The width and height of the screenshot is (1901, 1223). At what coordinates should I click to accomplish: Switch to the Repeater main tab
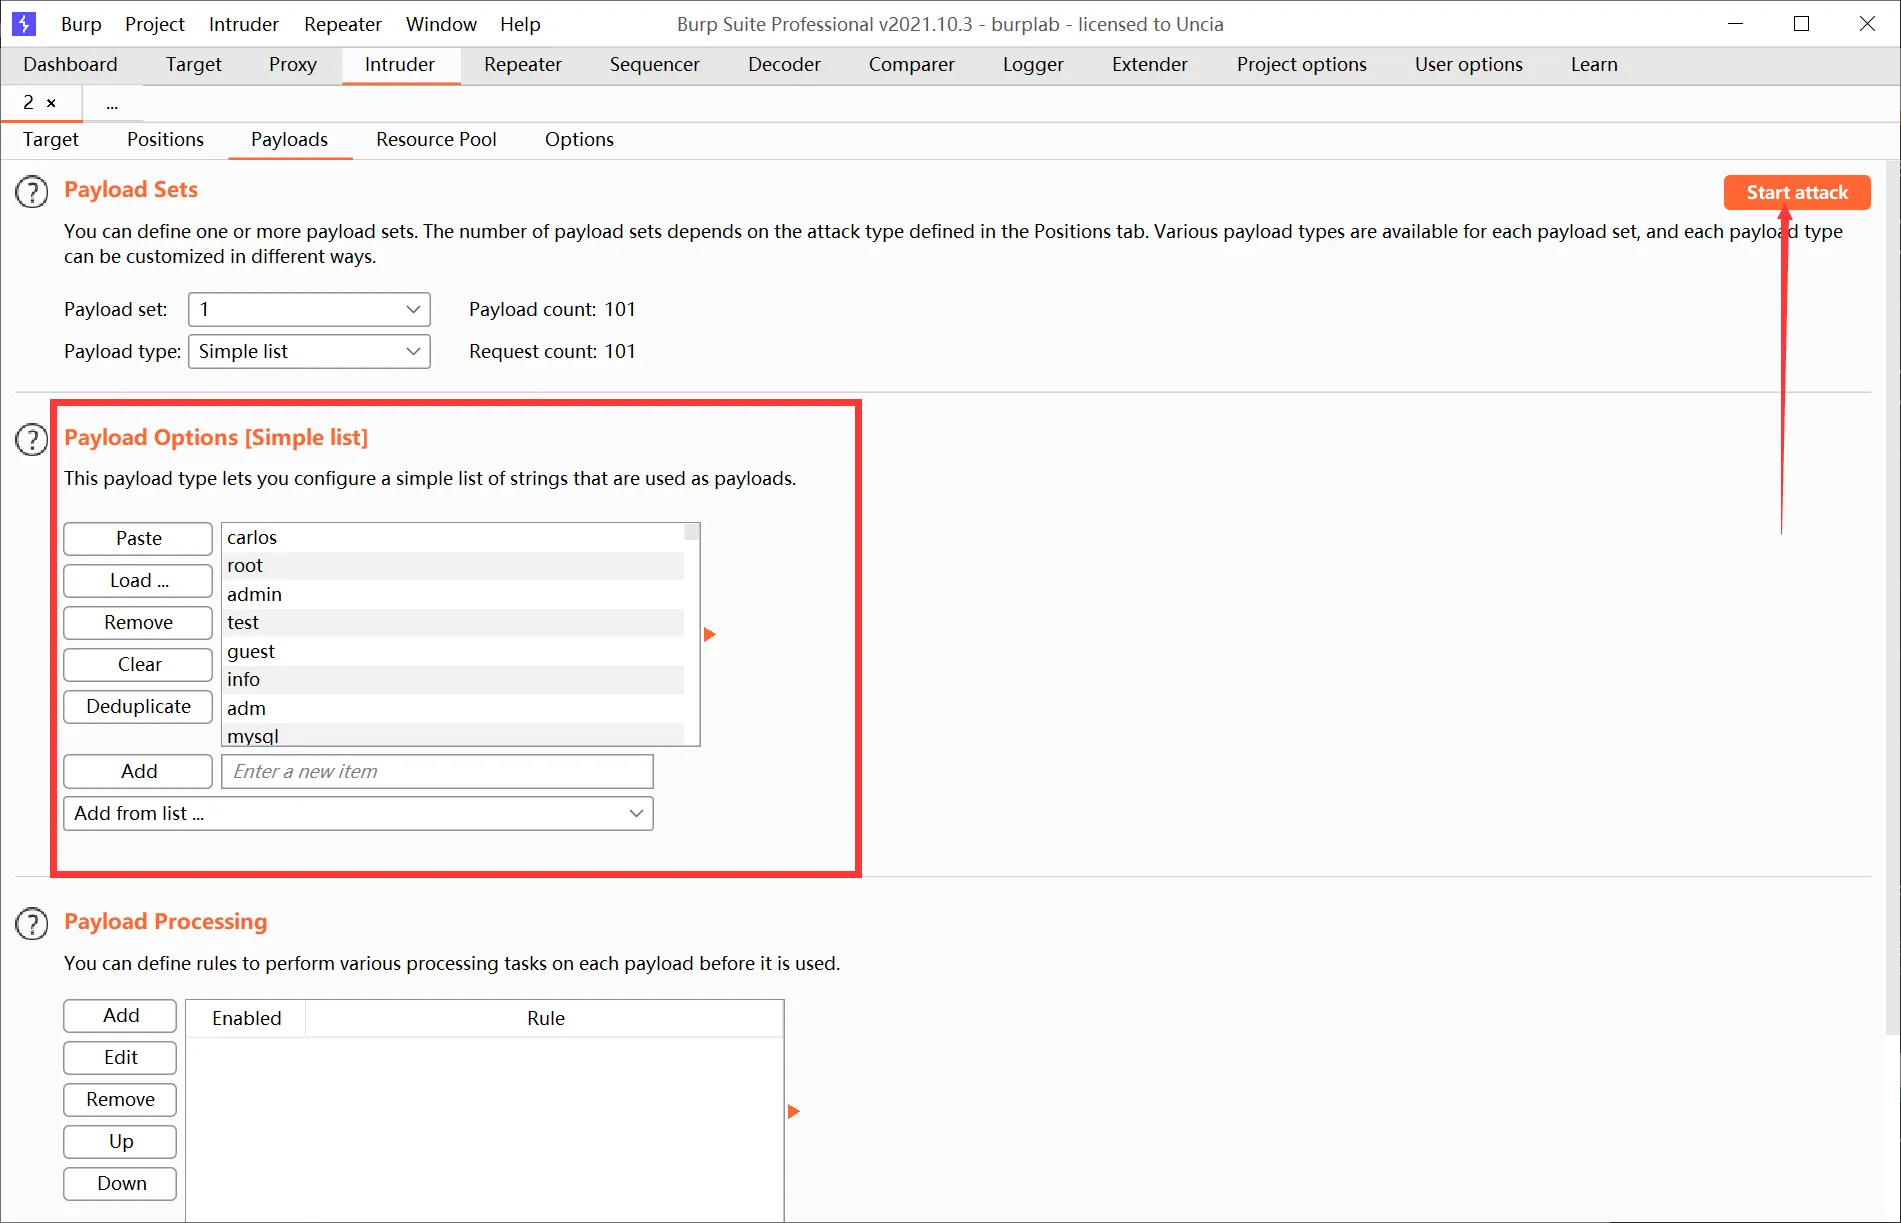(x=523, y=65)
